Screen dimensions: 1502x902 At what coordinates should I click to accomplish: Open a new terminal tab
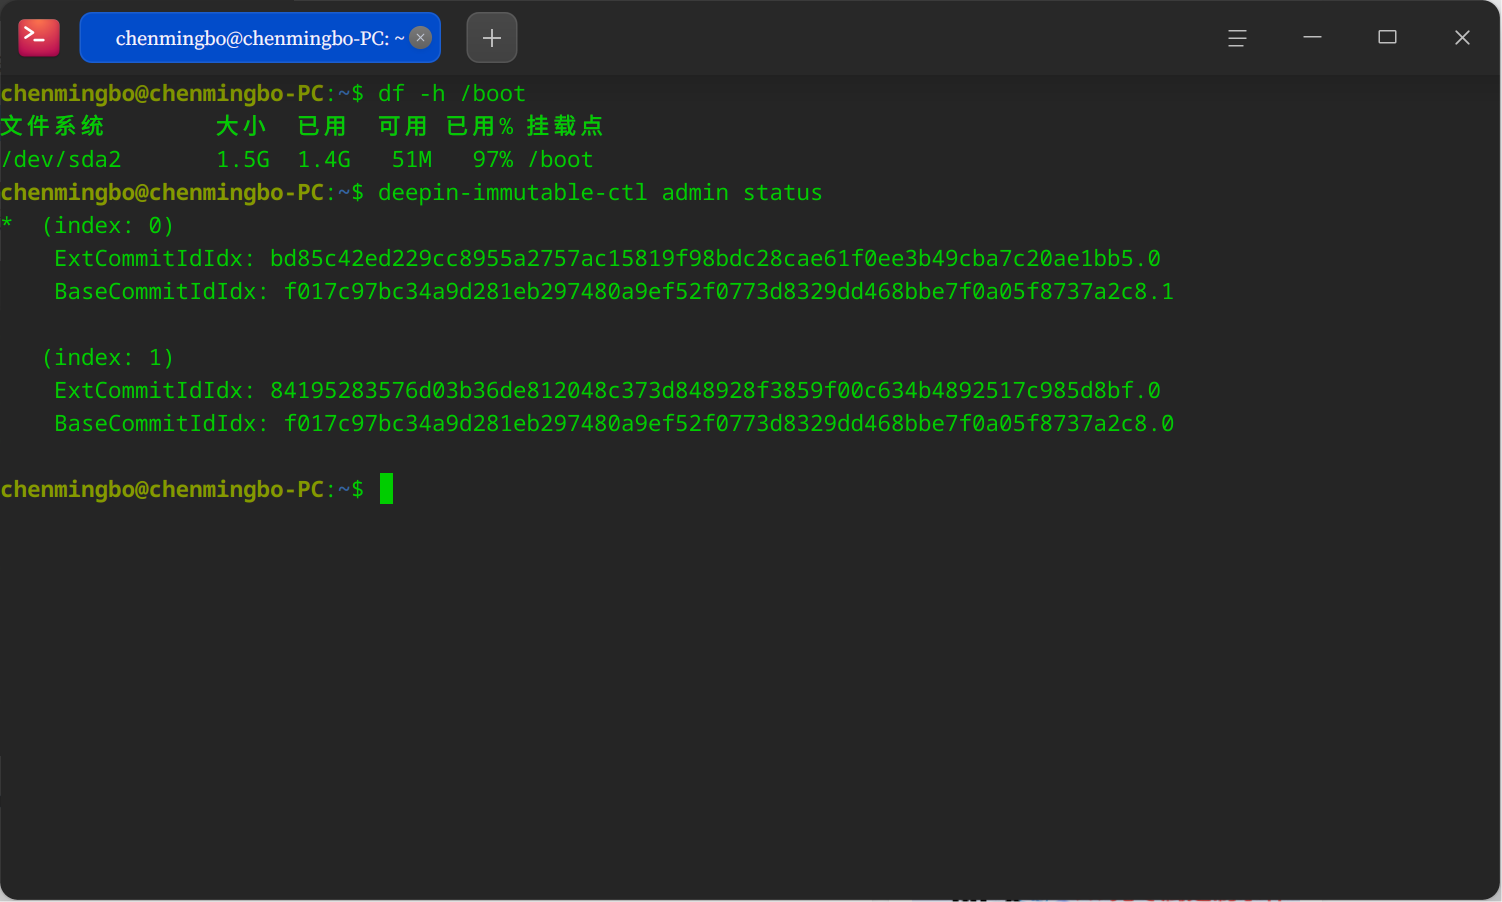(x=492, y=38)
